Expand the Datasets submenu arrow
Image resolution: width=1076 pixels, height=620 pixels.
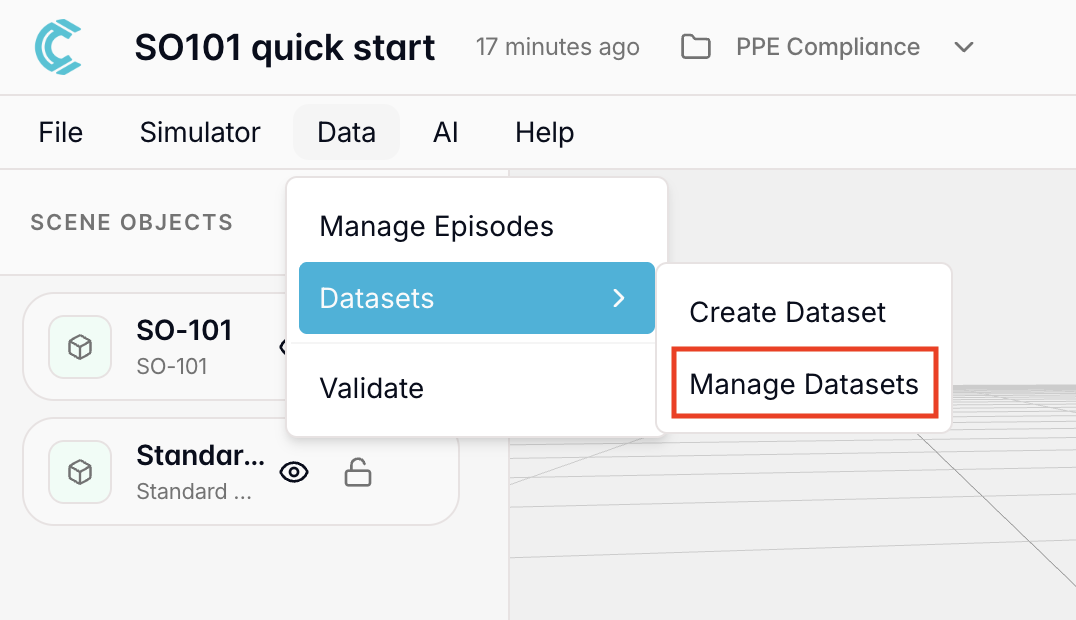coord(619,298)
